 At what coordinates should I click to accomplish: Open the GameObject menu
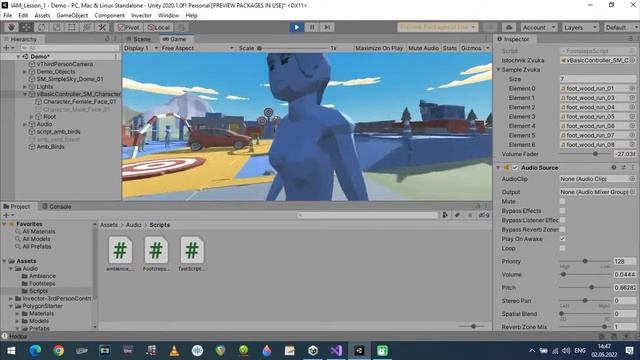tap(72, 16)
